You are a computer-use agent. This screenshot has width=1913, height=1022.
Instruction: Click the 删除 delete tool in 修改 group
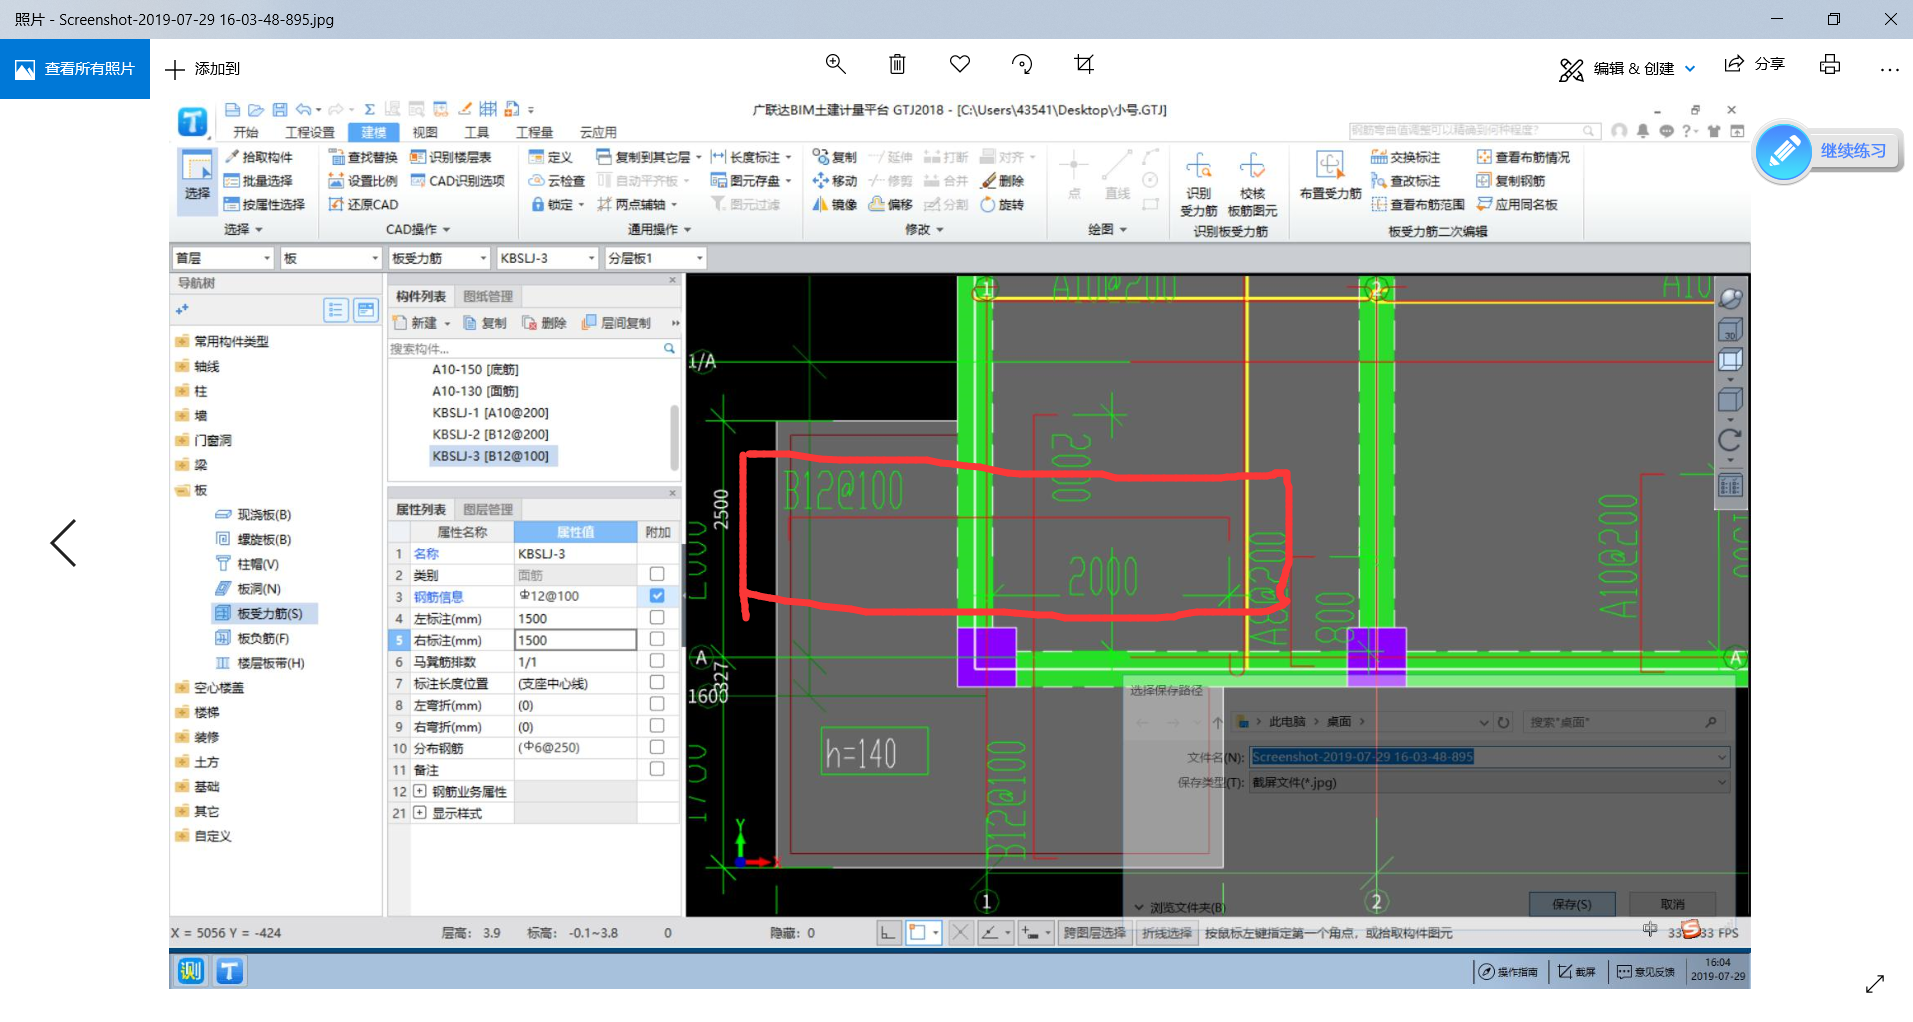coord(1003,181)
